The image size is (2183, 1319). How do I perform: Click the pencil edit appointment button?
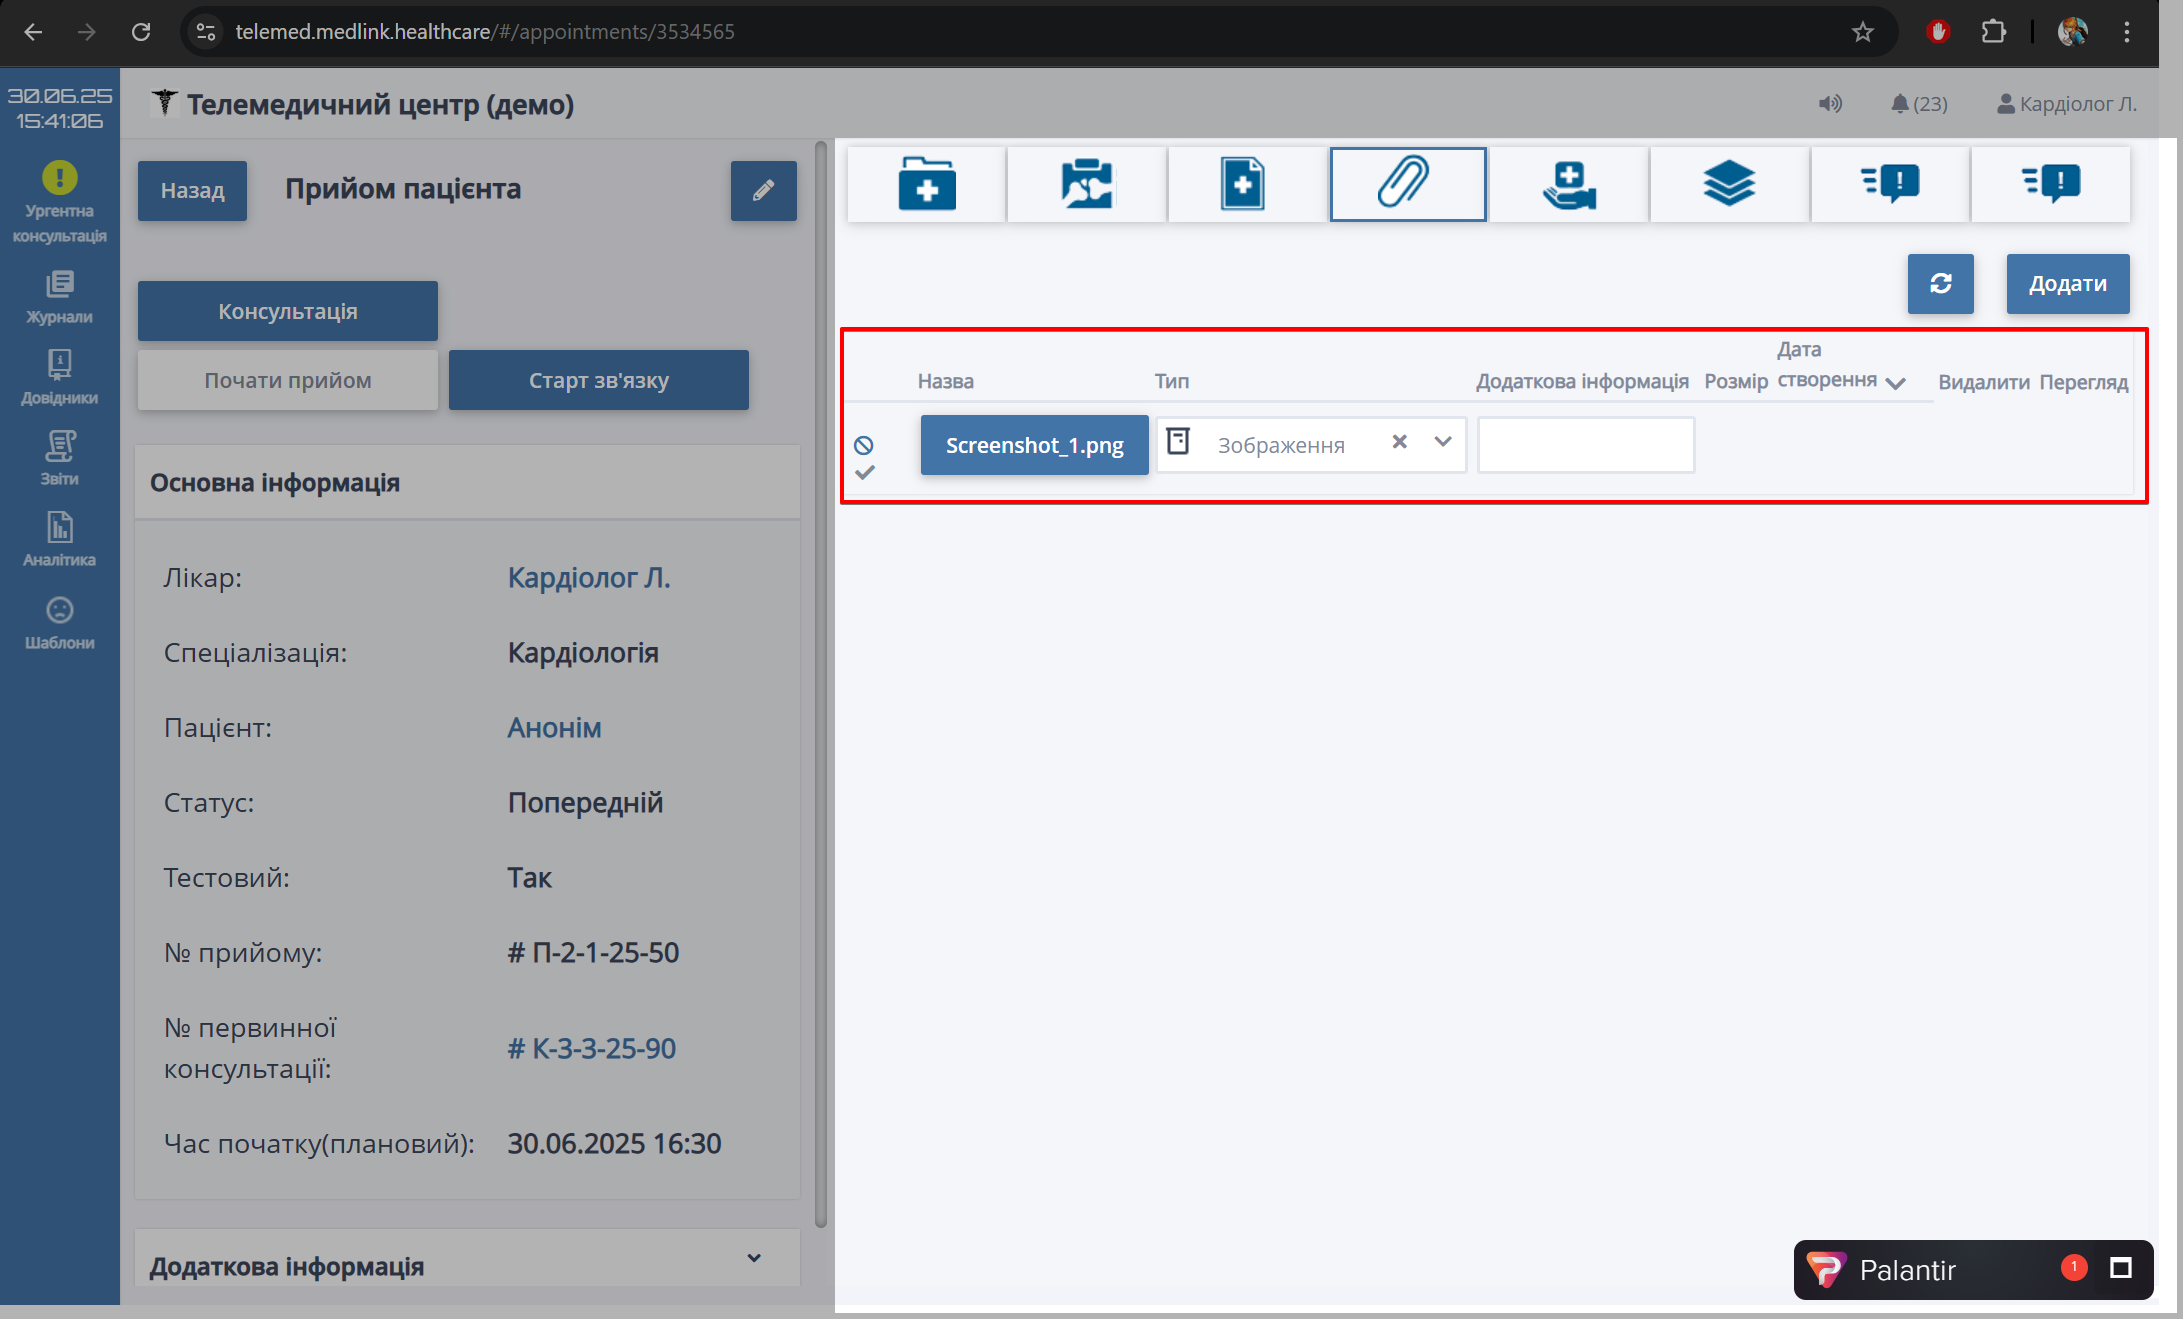pos(763,190)
